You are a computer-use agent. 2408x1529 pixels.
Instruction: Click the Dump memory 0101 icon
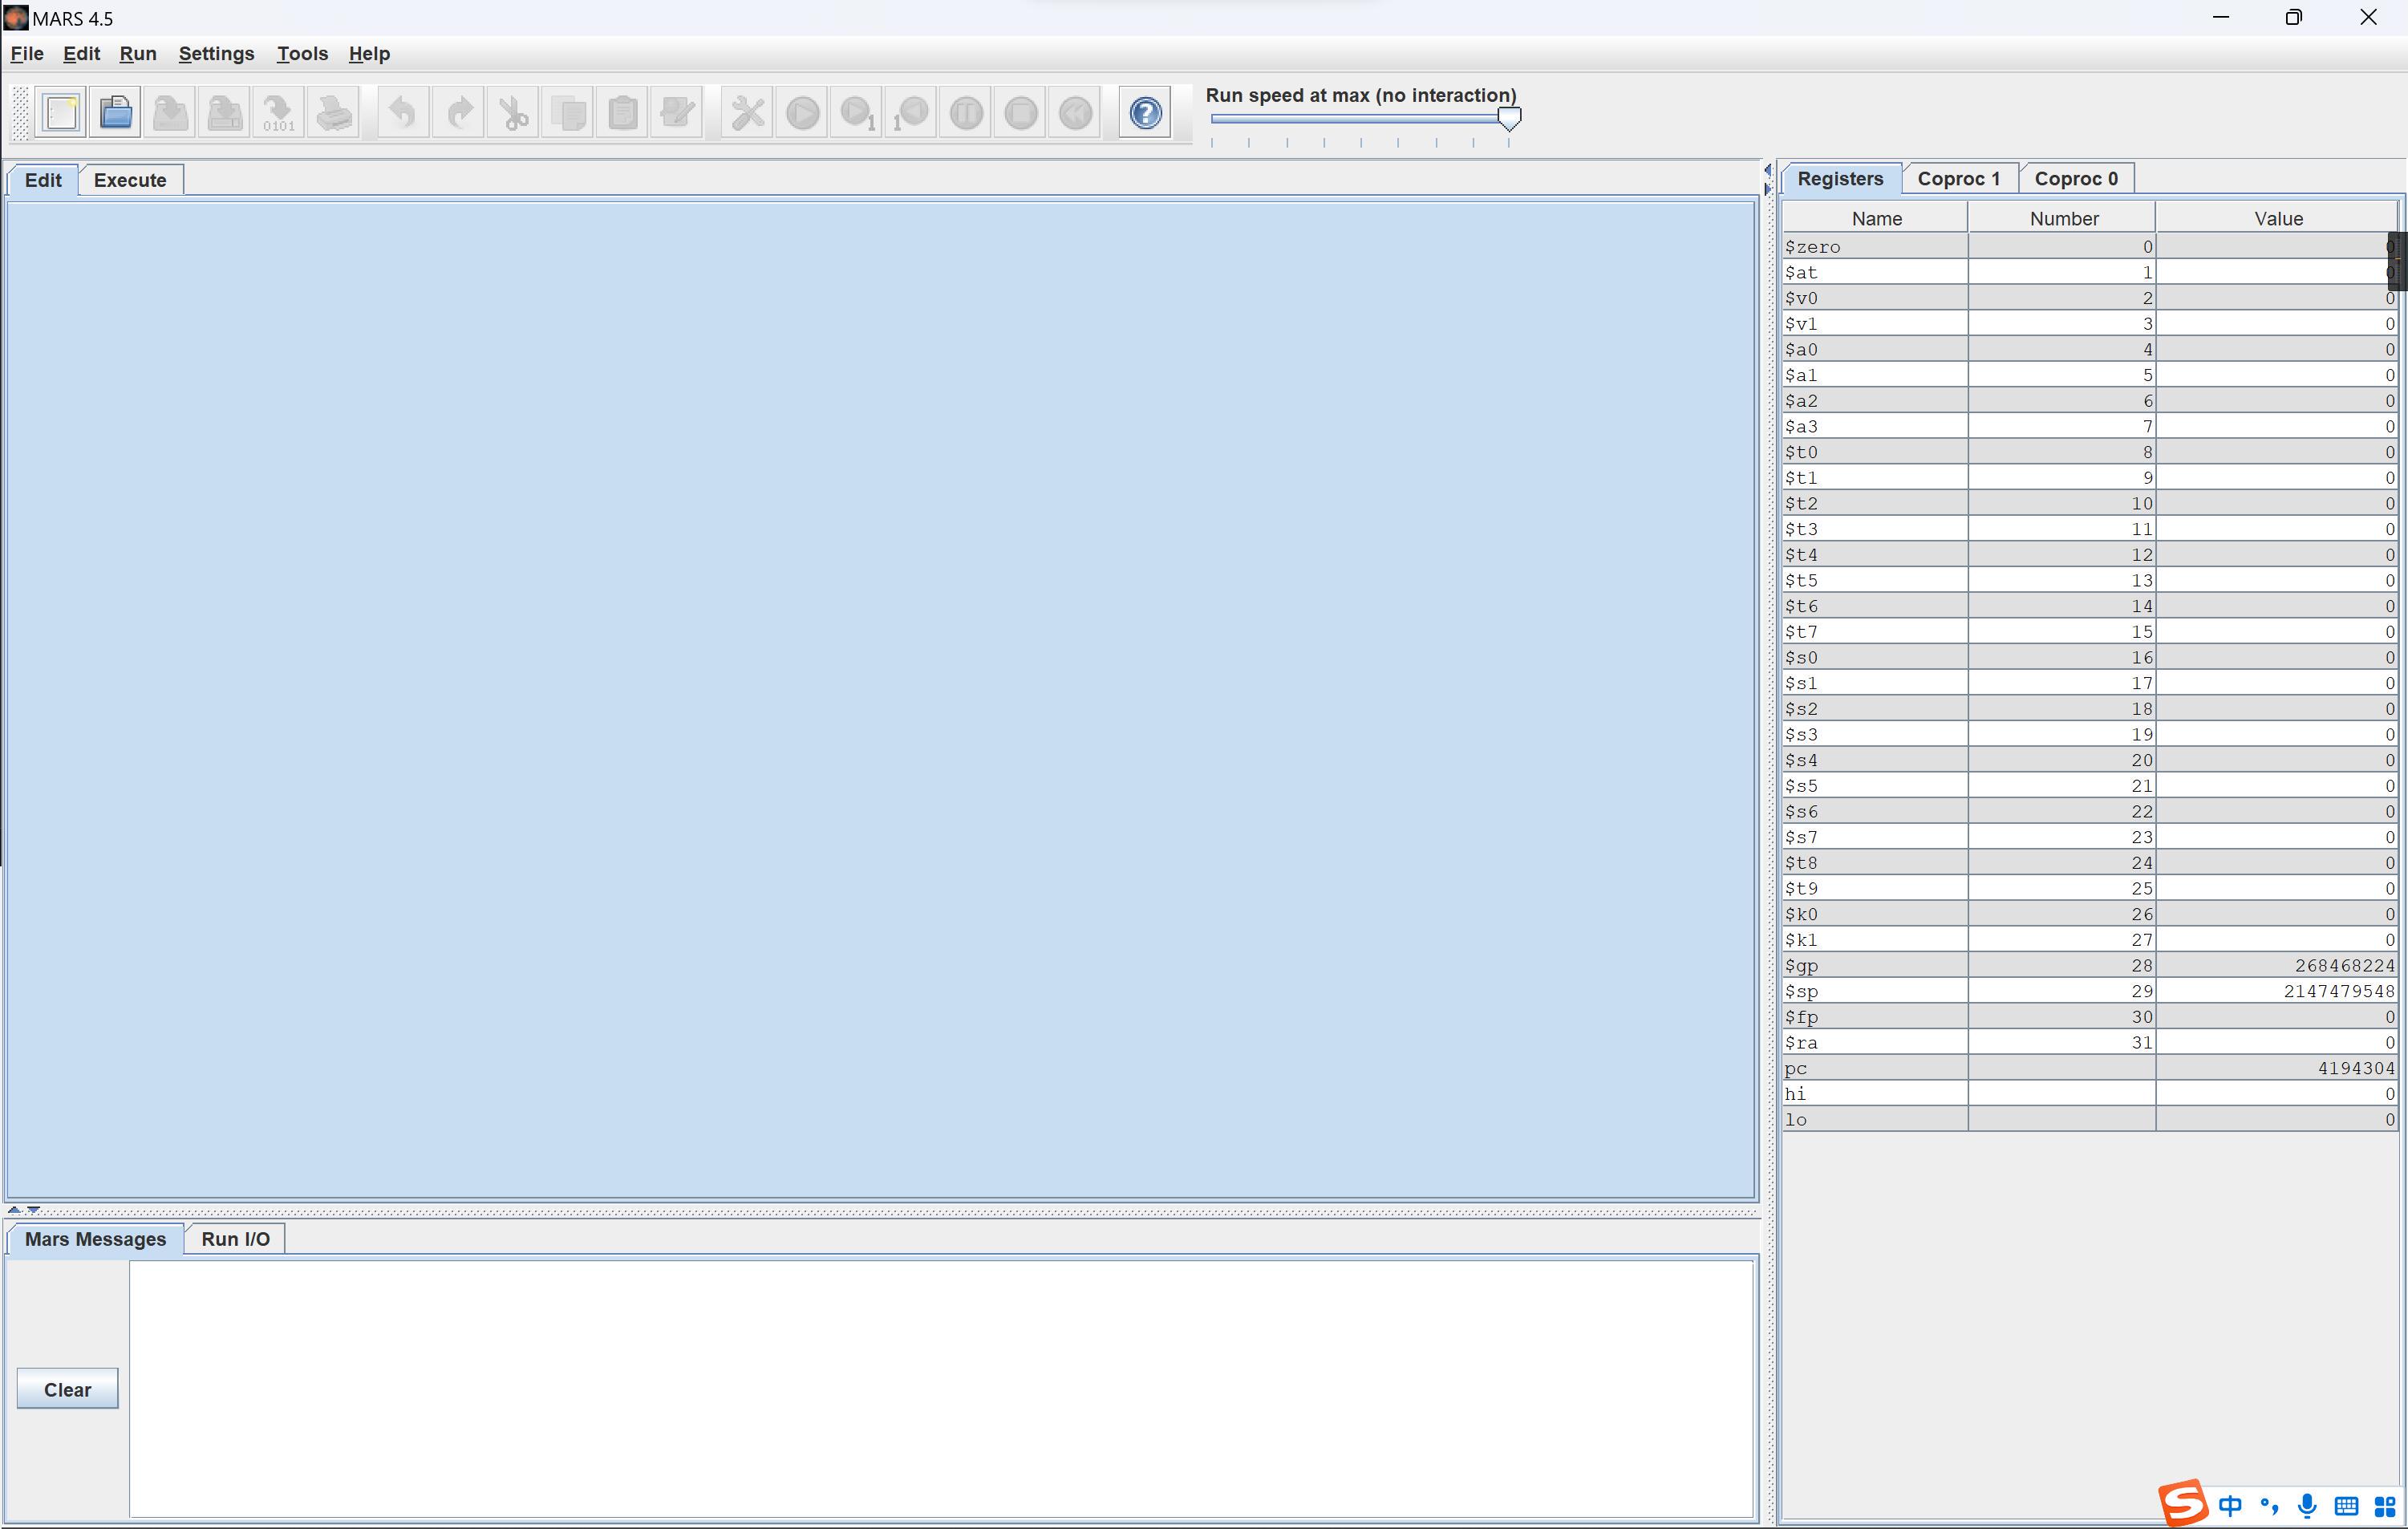278,113
